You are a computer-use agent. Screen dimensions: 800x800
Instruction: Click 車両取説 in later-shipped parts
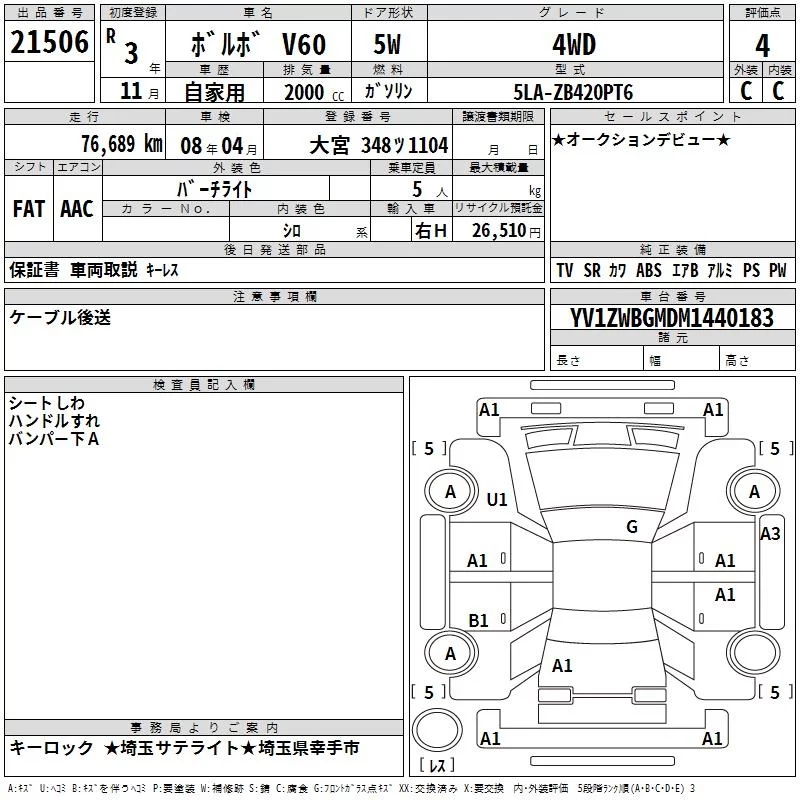pos(104,270)
